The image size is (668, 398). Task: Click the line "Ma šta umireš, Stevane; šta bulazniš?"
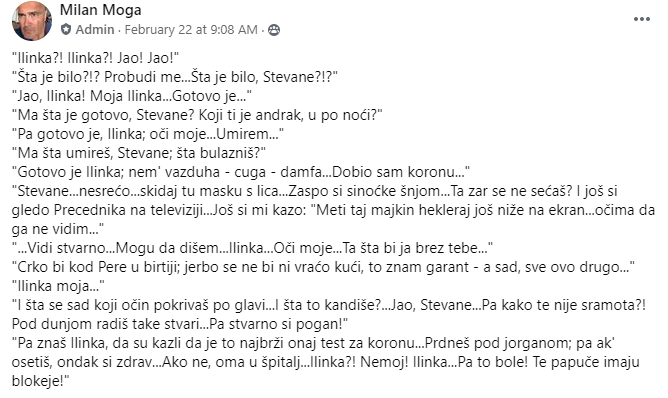tap(139, 153)
